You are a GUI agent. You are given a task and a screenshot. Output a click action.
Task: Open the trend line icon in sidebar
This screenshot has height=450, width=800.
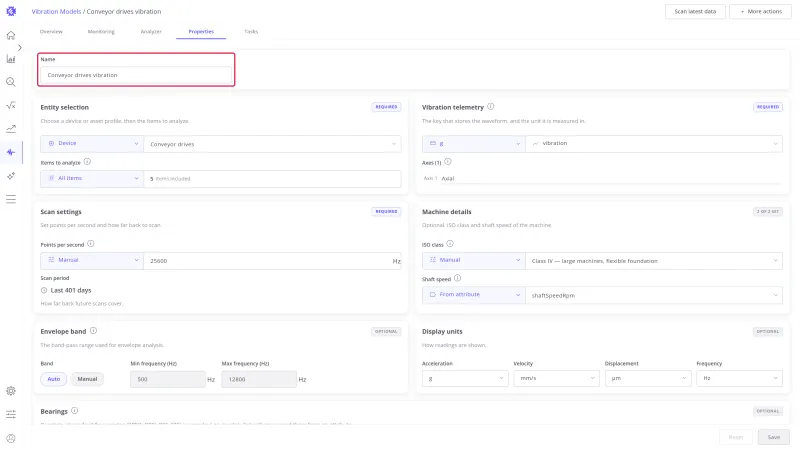pos(11,129)
